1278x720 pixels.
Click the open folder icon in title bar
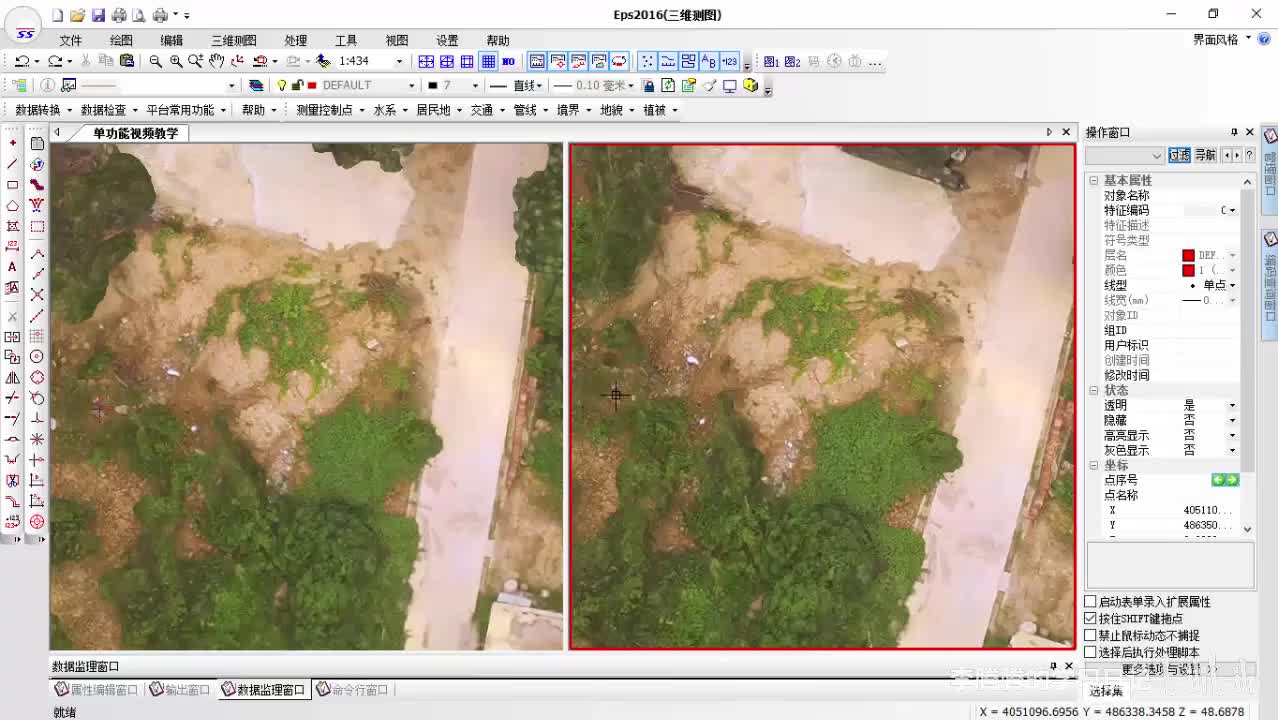[x=77, y=15]
